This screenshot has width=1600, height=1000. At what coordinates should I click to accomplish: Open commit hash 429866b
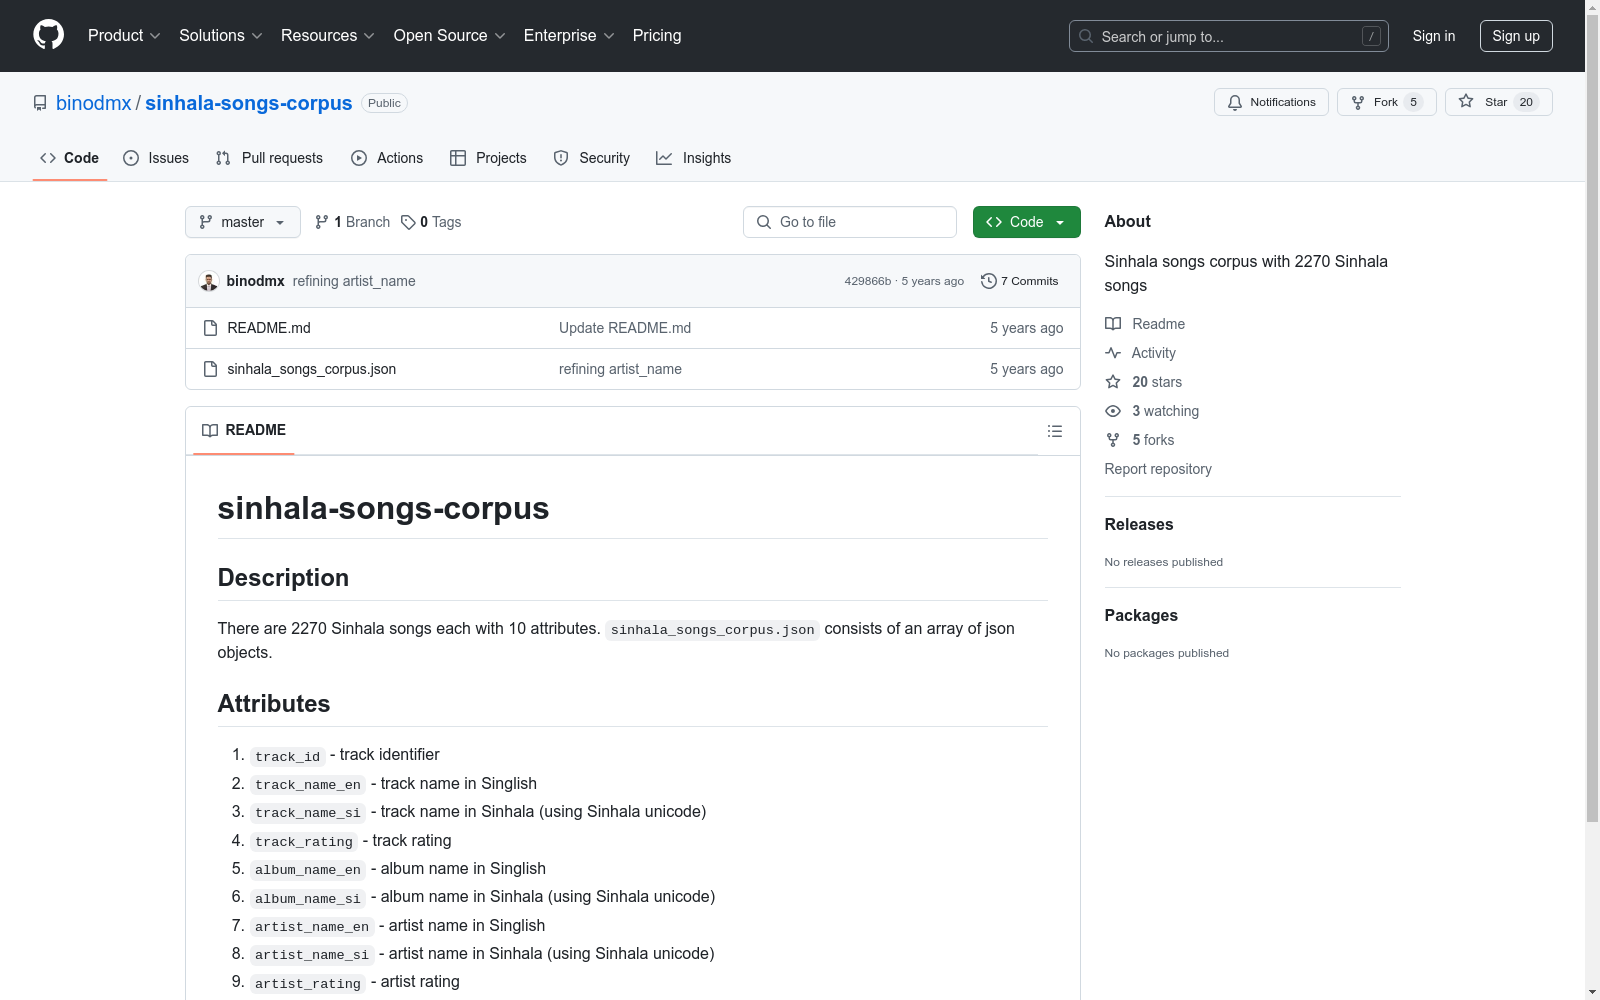868,281
